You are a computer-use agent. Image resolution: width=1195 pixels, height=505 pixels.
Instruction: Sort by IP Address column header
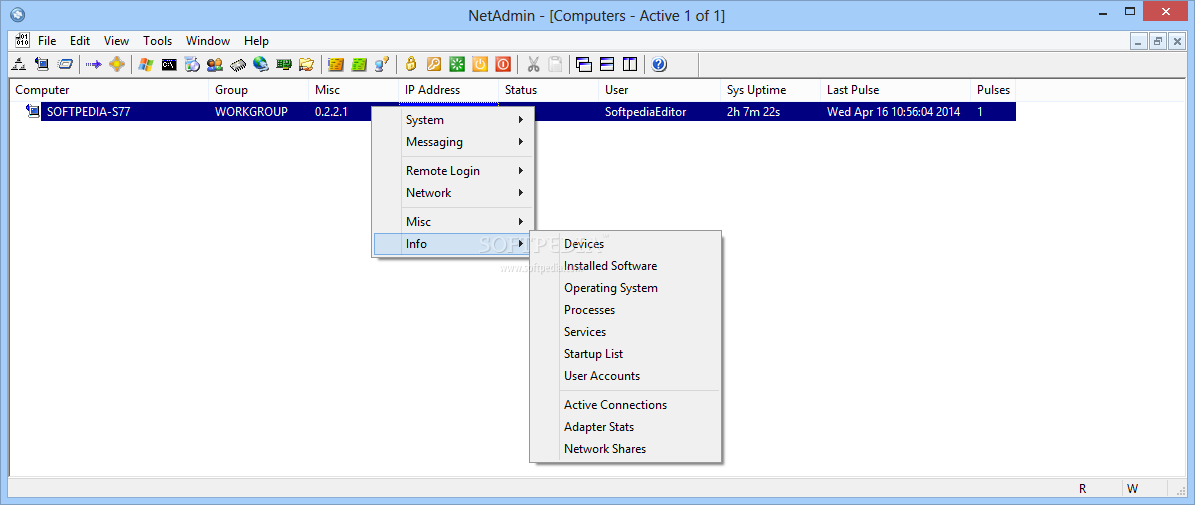448,90
